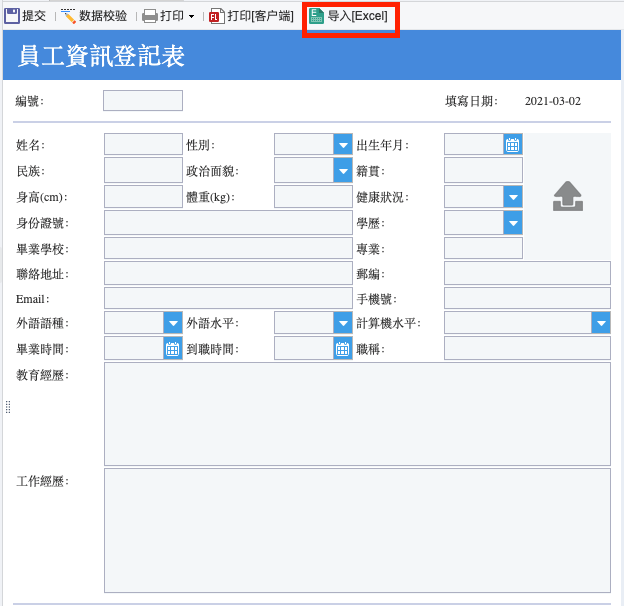Image resolution: width=624 pixels, height=606 pixels.
Task: Click the 職稱 input field
Action: tap(527, 349)
